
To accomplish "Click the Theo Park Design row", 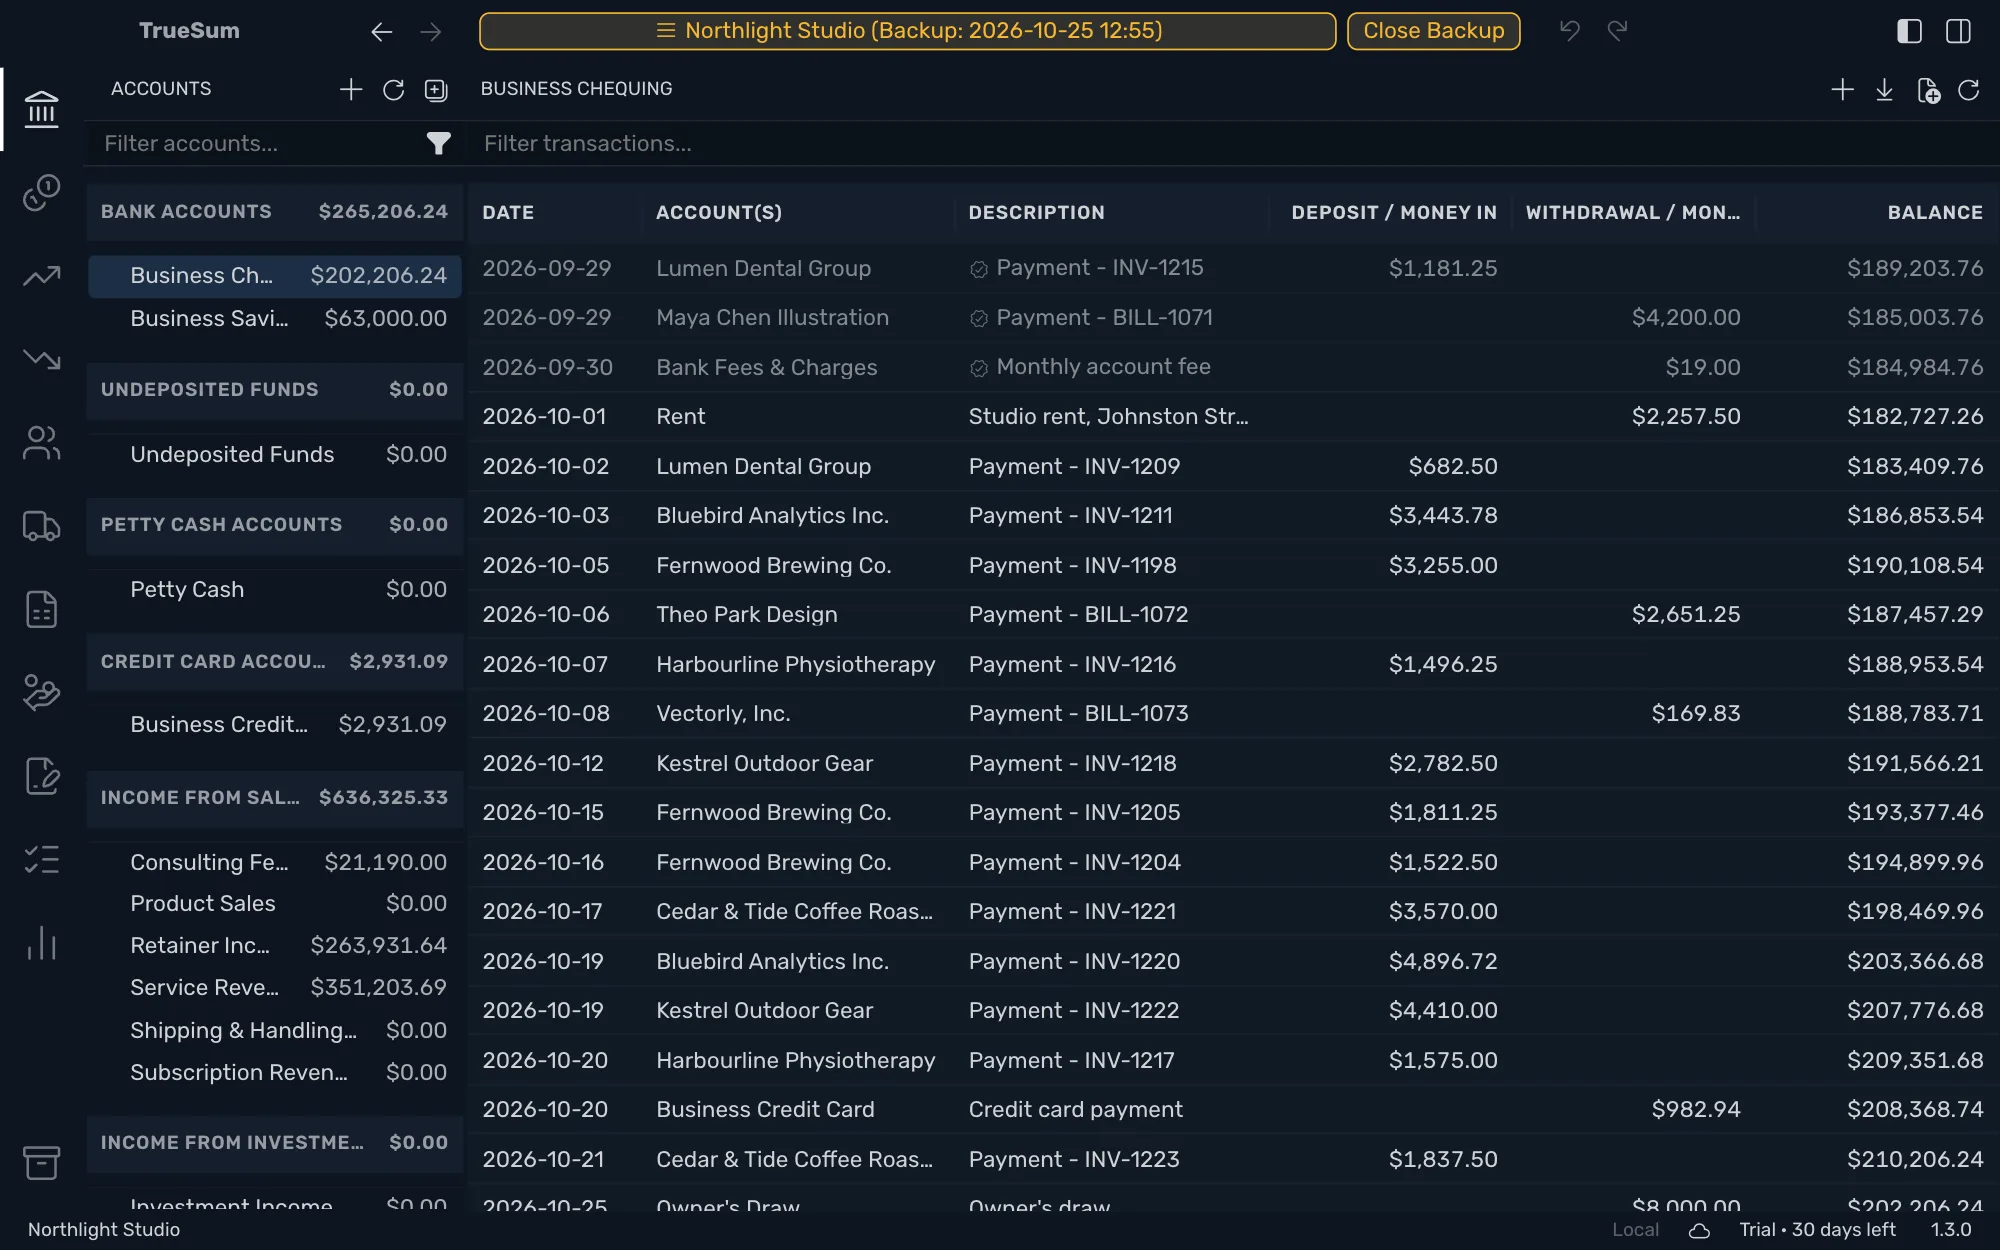I will point(1232,615).
